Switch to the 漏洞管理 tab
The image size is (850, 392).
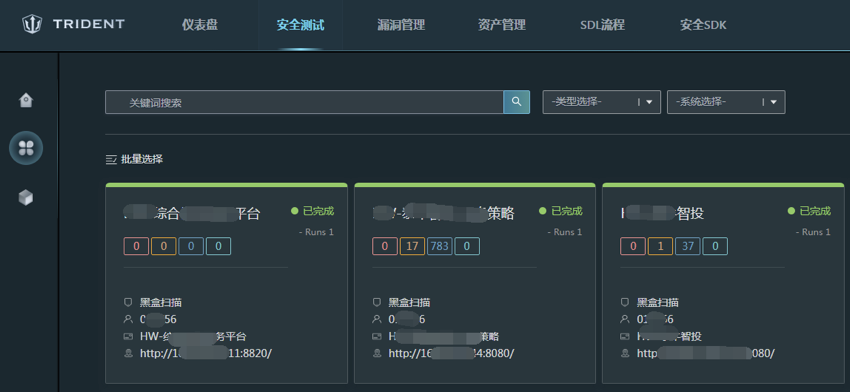[x=401, y=25]
